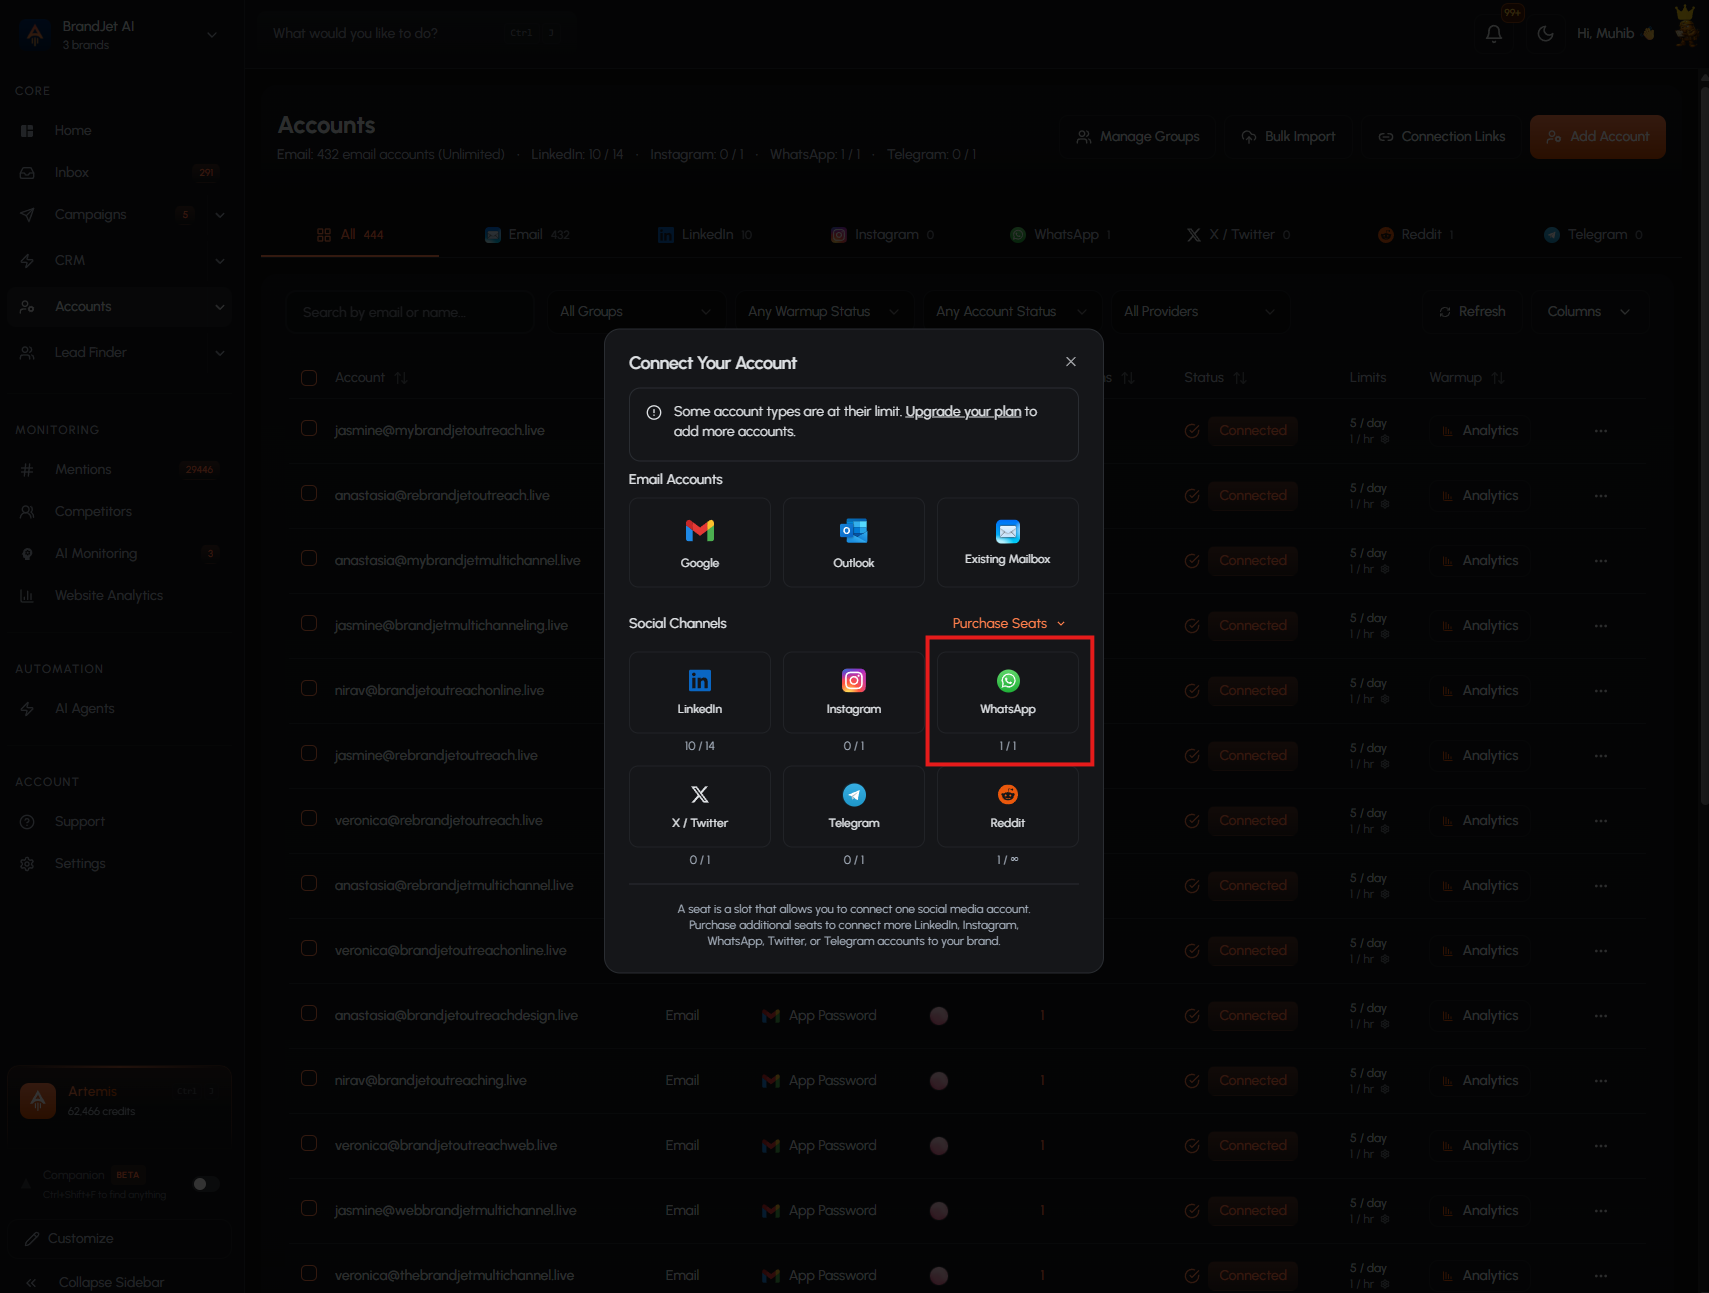Tick the select-all checkbox beside Account header
This screenshot has width=1709, height=1293.
pos(309,378)
